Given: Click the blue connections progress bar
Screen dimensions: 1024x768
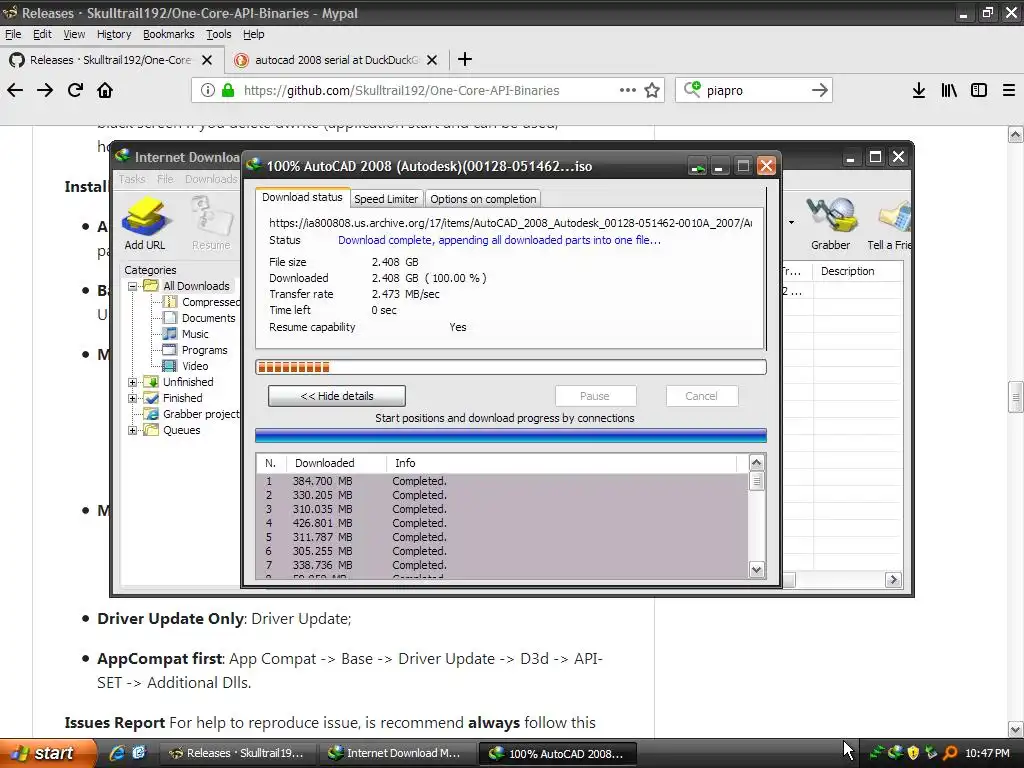Looking at the screenshot, I should (511, 436).
